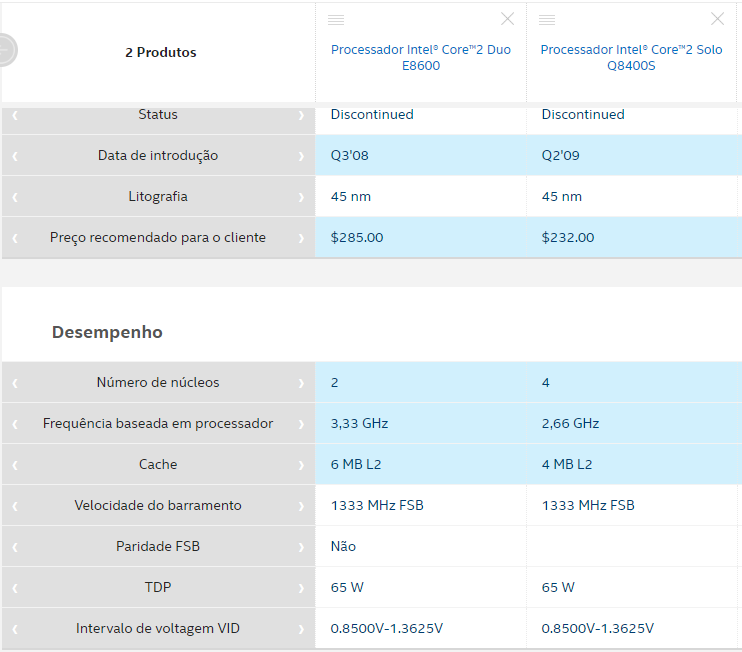The width and height of the screenshot is (742, 652).
Task: Select the Status row label
Action: point(158,115)
